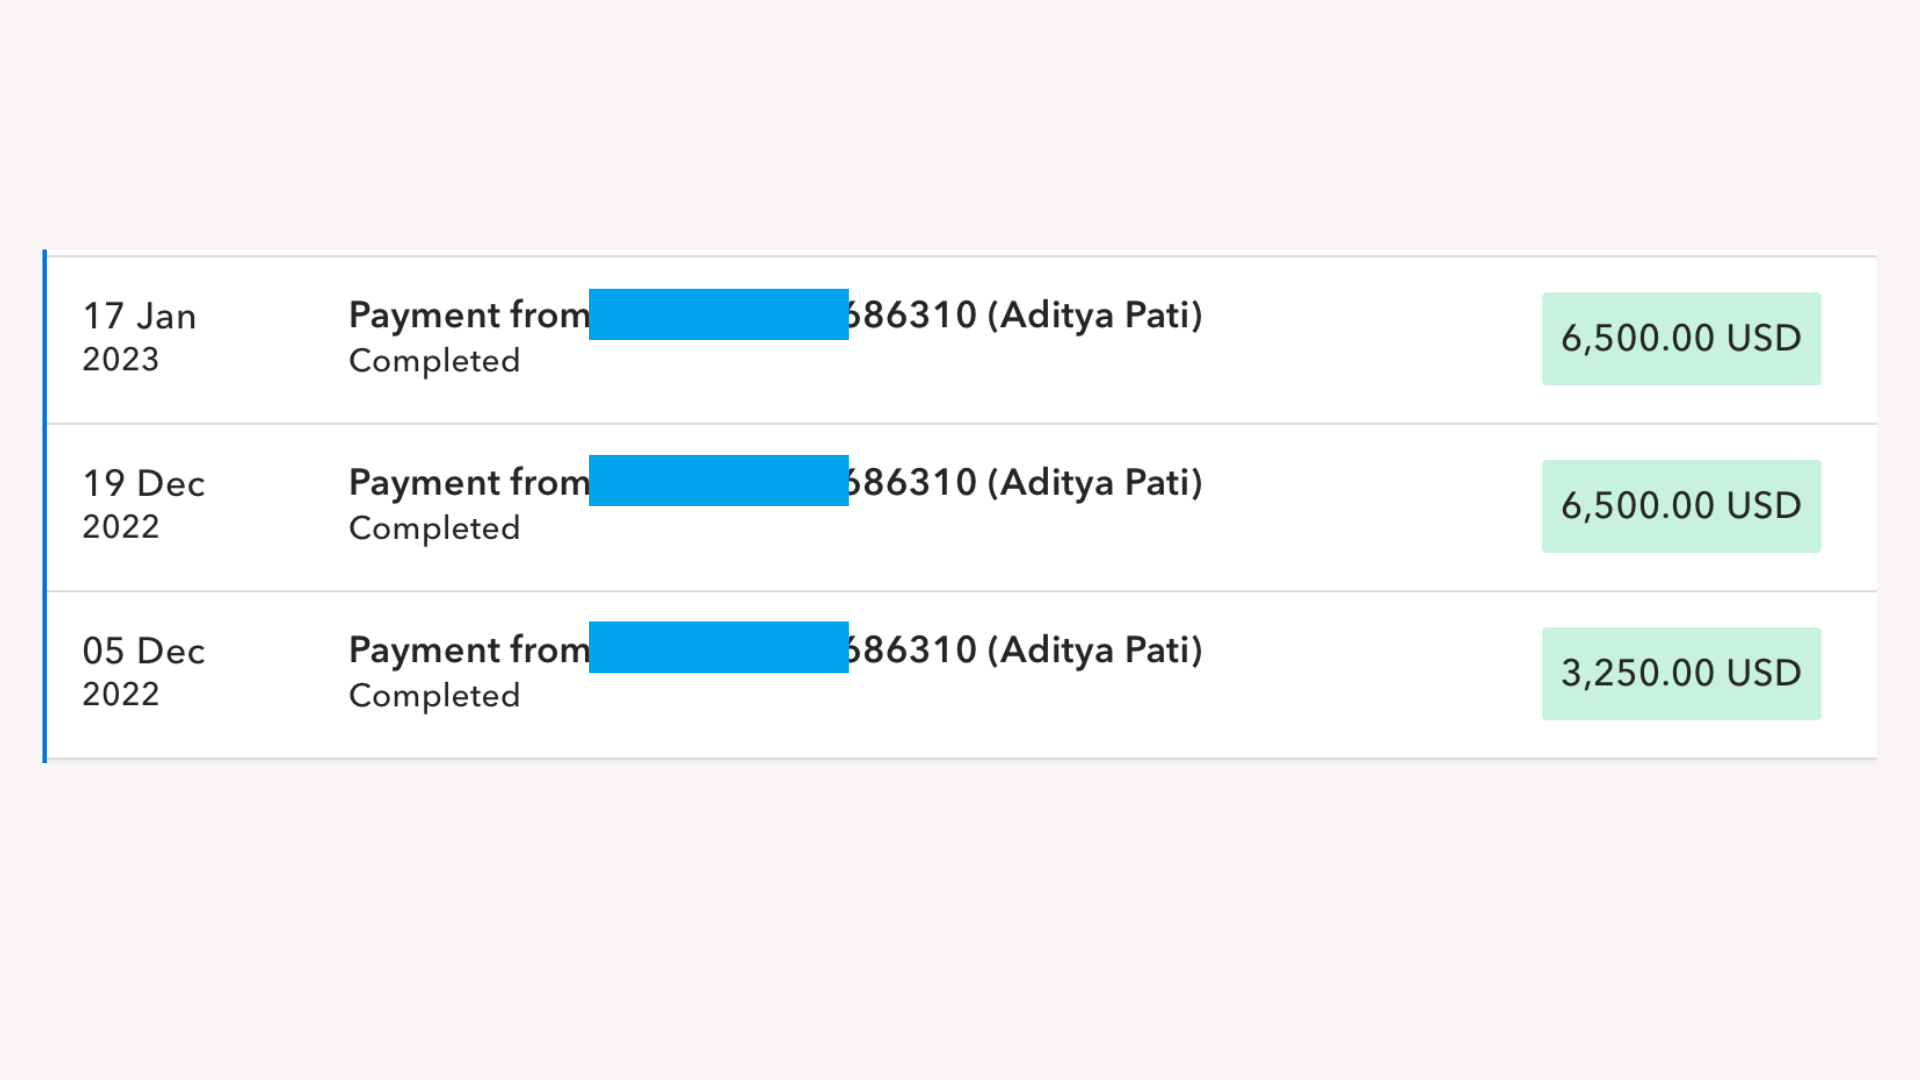Click Completed status under 05 Dec payment
The height and width of the screenshot is (1080, 1920).
tap(434, 696)
